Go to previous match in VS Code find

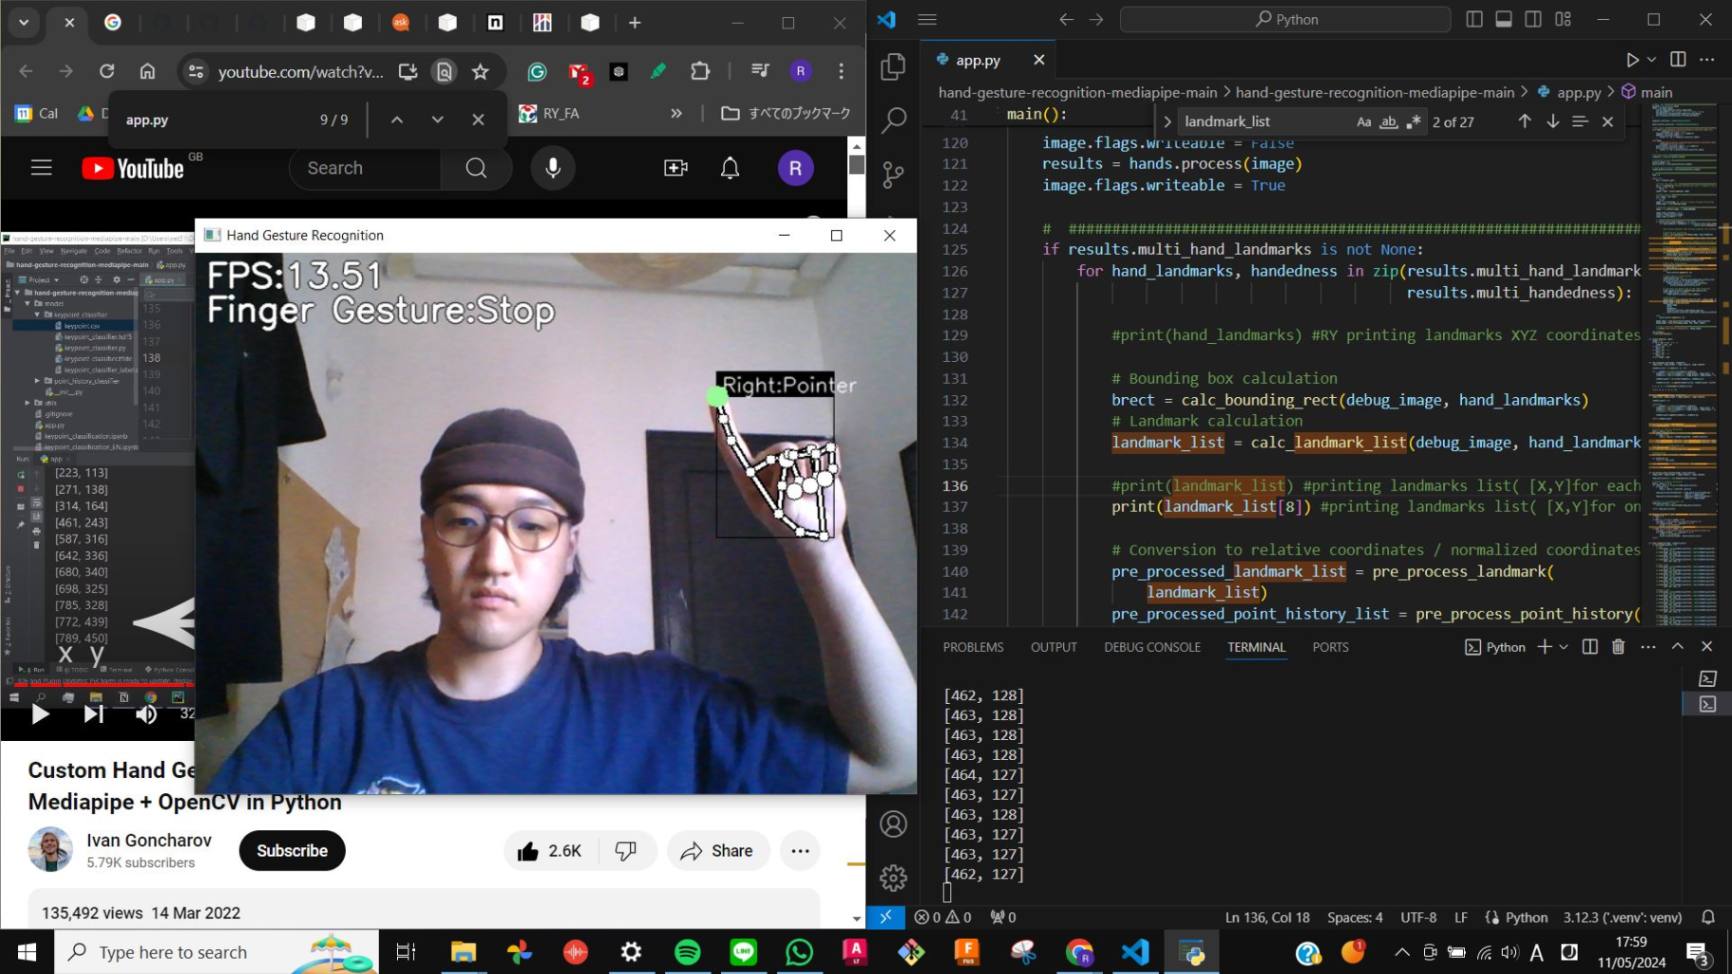pyautogui.click(x=1524, y=121)
